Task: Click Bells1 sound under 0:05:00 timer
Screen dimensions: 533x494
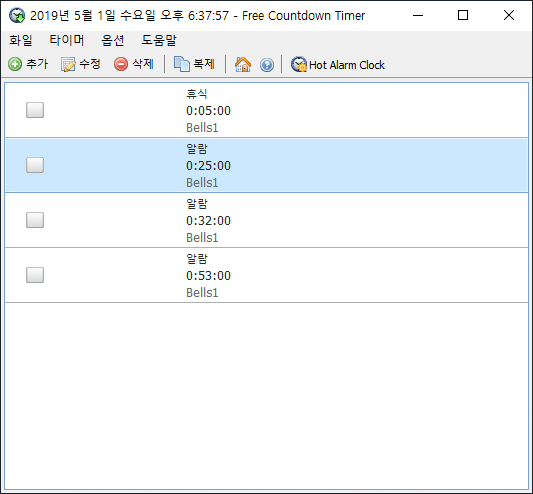Action: (202, 128)
